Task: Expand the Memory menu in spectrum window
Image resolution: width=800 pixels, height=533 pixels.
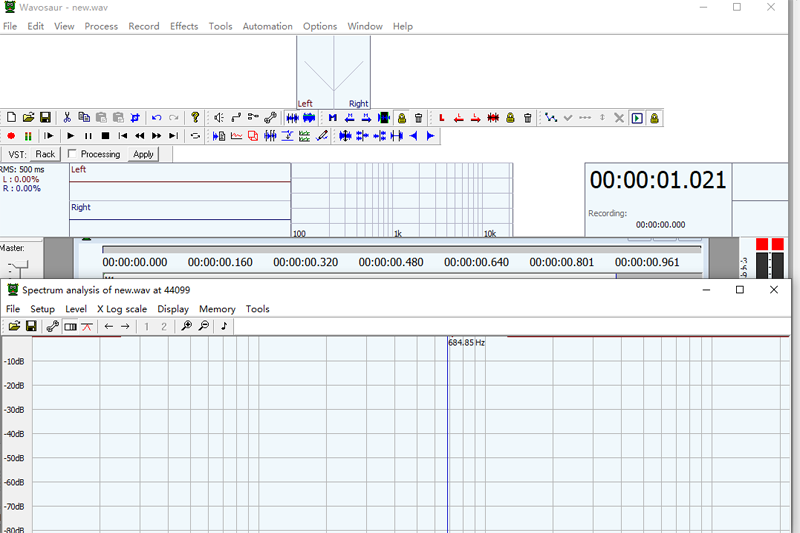Action: pos(217,309)
